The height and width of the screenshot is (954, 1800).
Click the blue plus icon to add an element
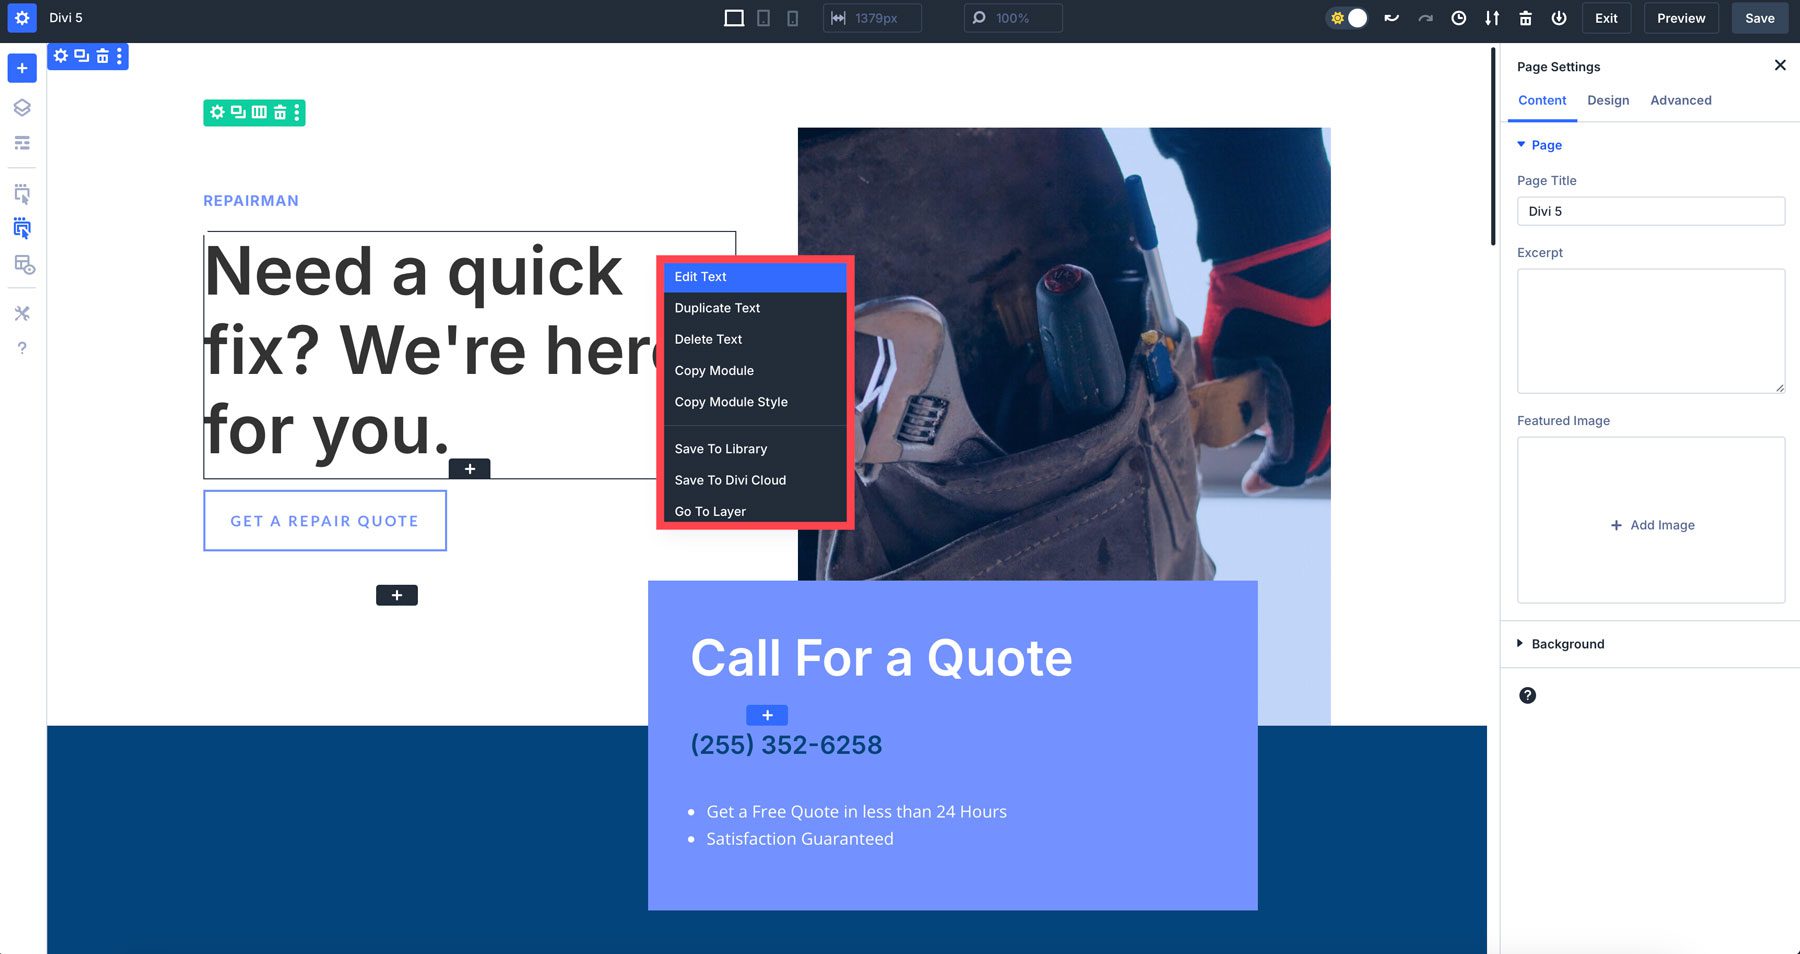tap(21, 68)
